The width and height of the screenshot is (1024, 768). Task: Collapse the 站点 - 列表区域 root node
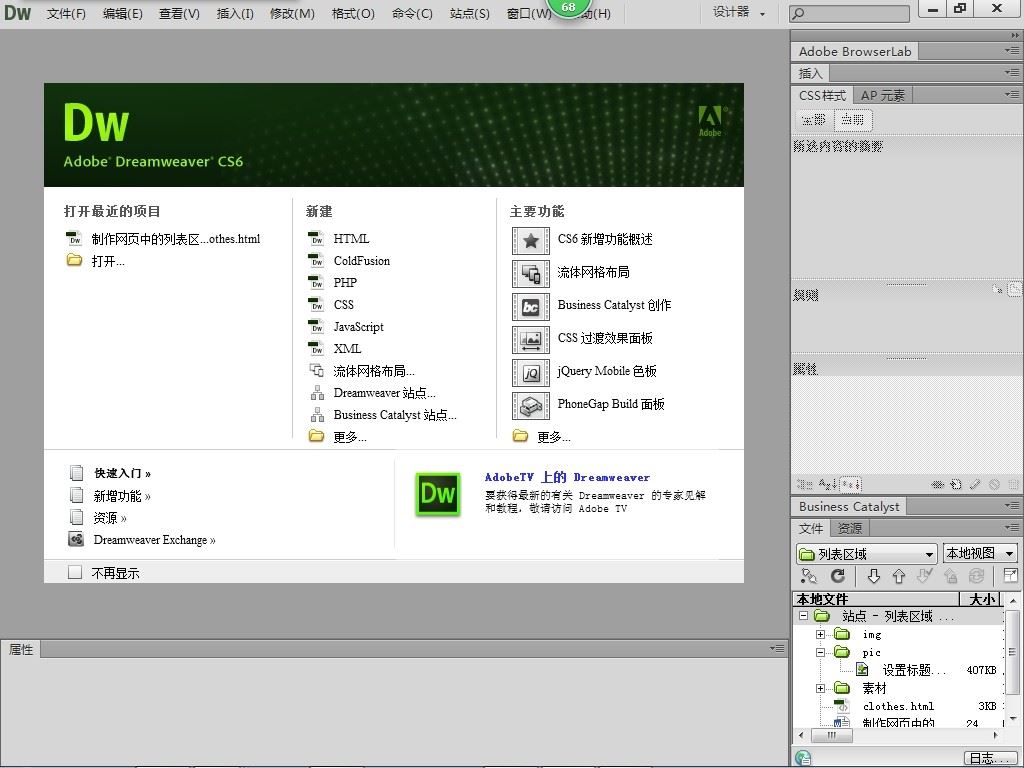803,616
